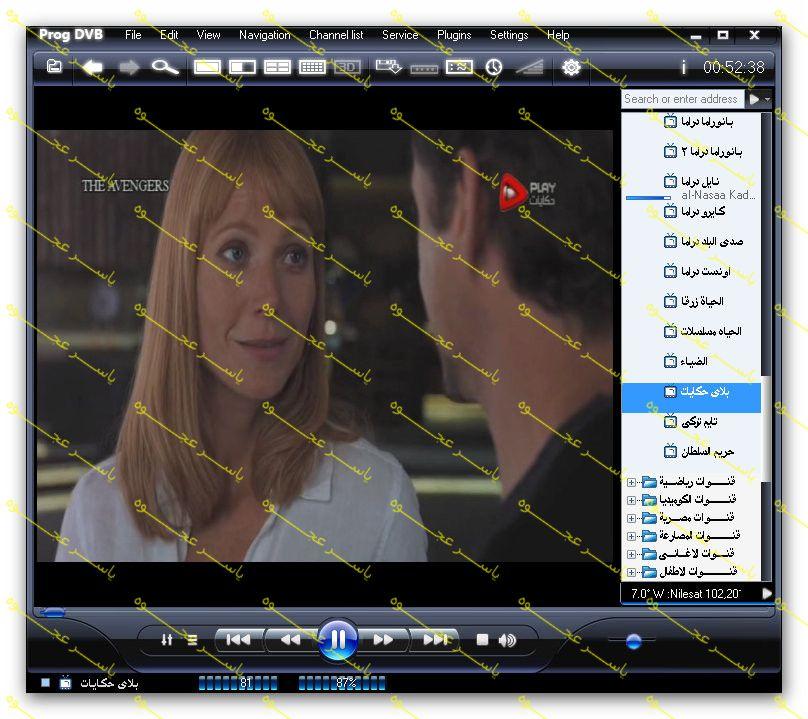This screenshot has height=719, width=808.
Task: Open the scheduler clock icon
Action: (x=494, y=67)
